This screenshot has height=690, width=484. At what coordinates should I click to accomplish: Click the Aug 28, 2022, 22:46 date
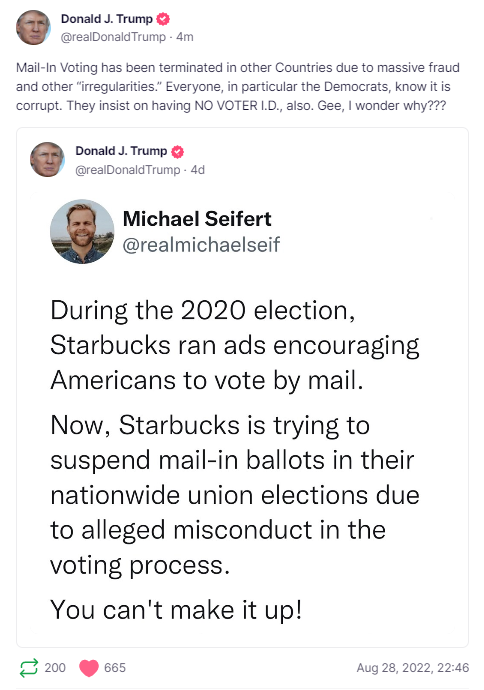(413, 668)
